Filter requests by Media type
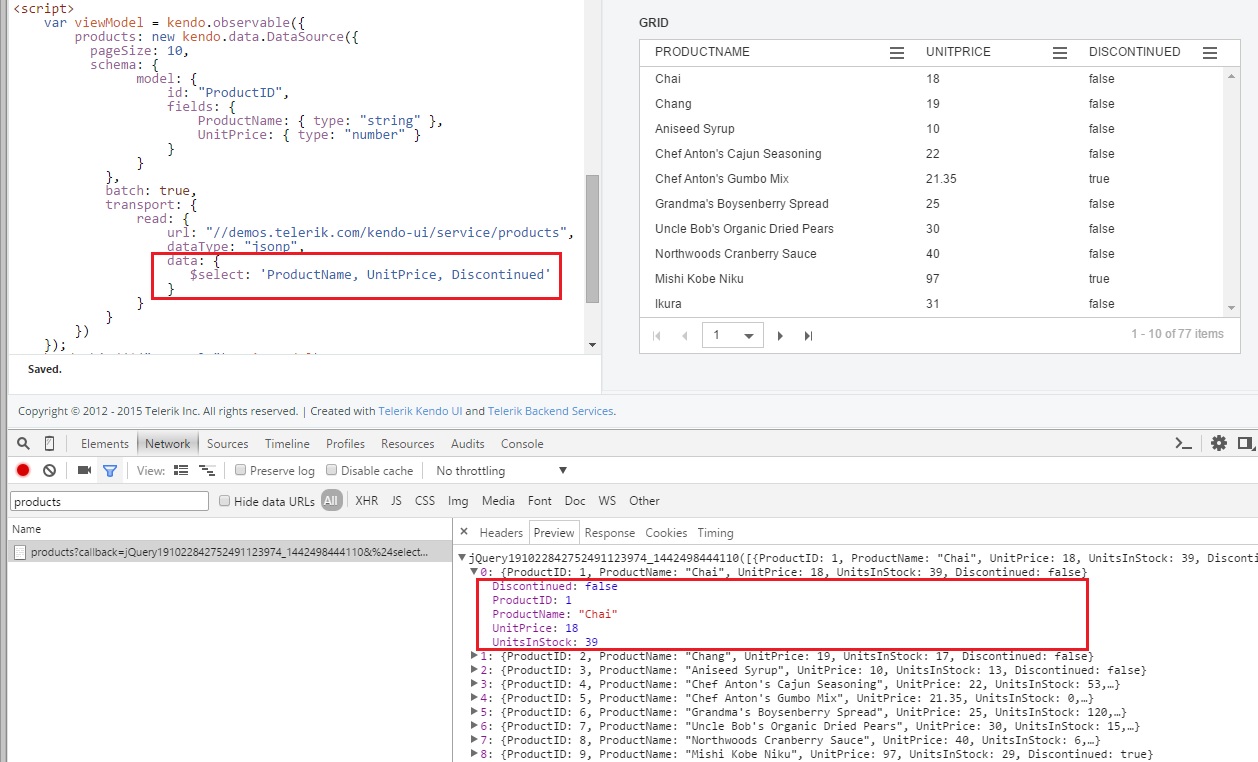The width and height of the screenshot is (1258, 762). (498, 501)
